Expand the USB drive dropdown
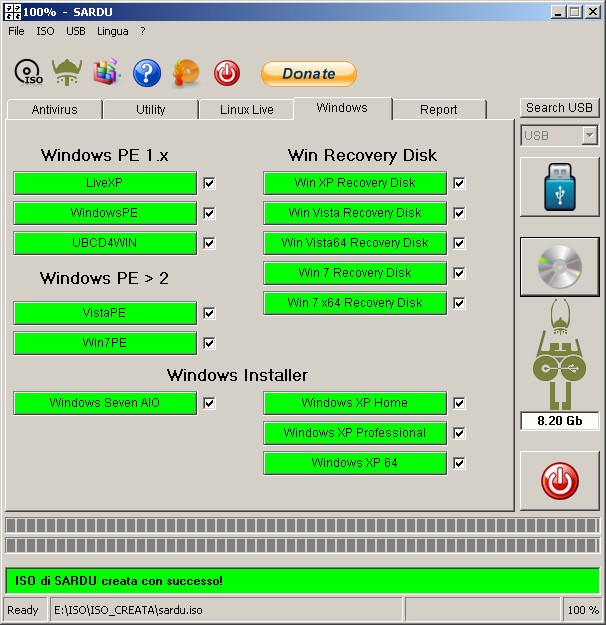Image resolution: width=606 pixels, height=625 pixels. (589, 136)
